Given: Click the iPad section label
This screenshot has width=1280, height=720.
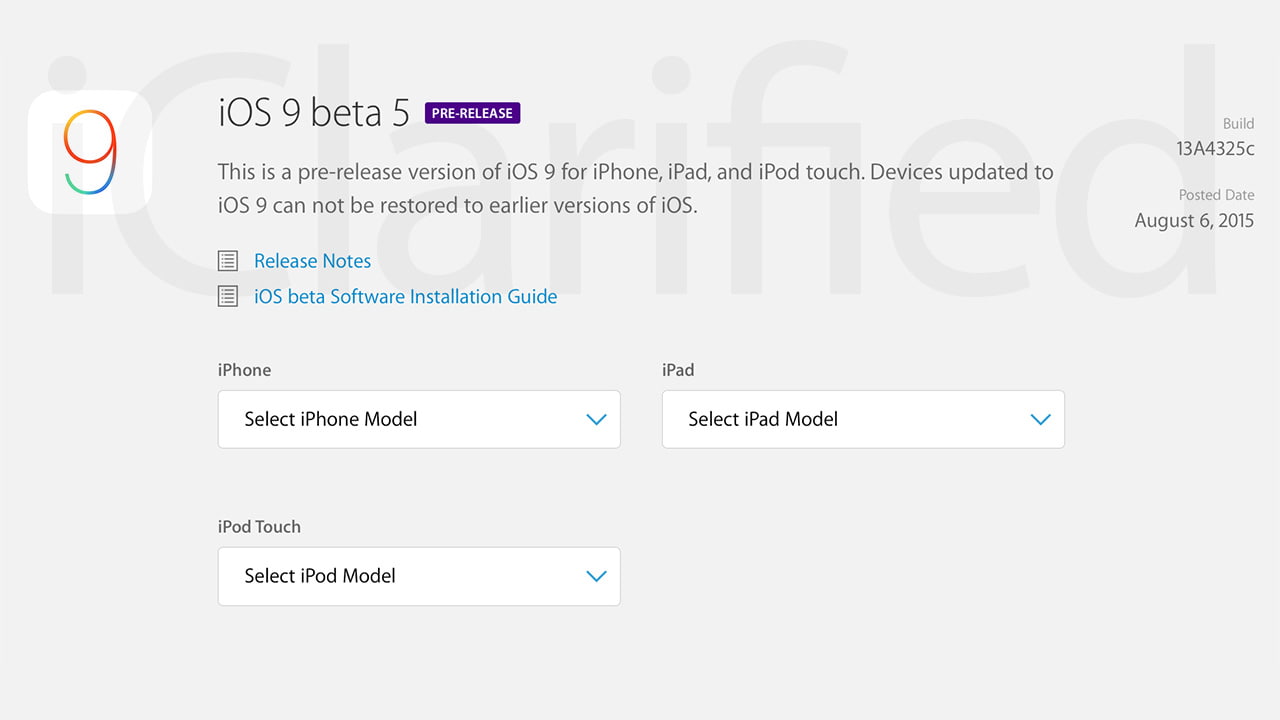Looking at the screenshot, I should pos(678,370).
